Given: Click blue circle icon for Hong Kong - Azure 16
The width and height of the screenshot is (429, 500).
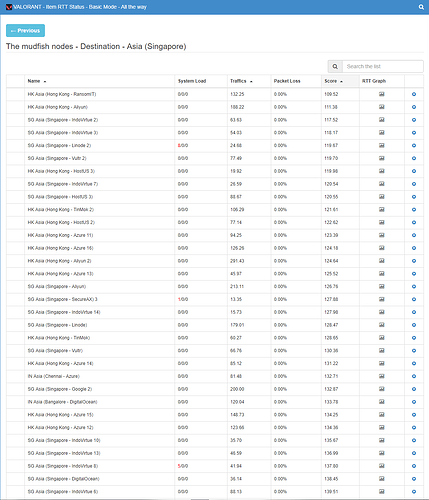Looking at the screenshot, I should (x=414, y=248).
